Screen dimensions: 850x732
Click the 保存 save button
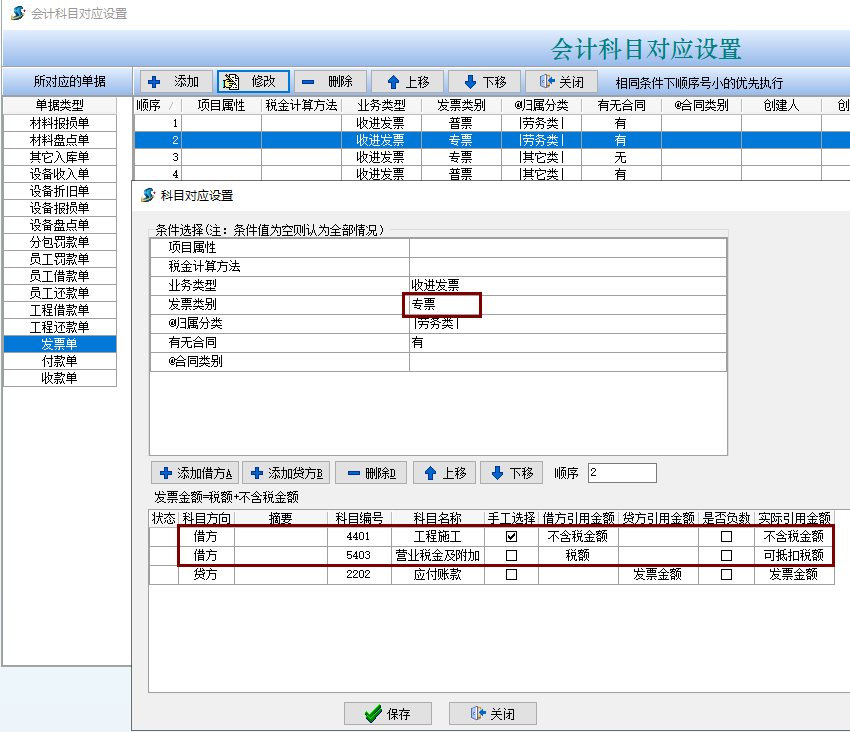click(388, 713)
